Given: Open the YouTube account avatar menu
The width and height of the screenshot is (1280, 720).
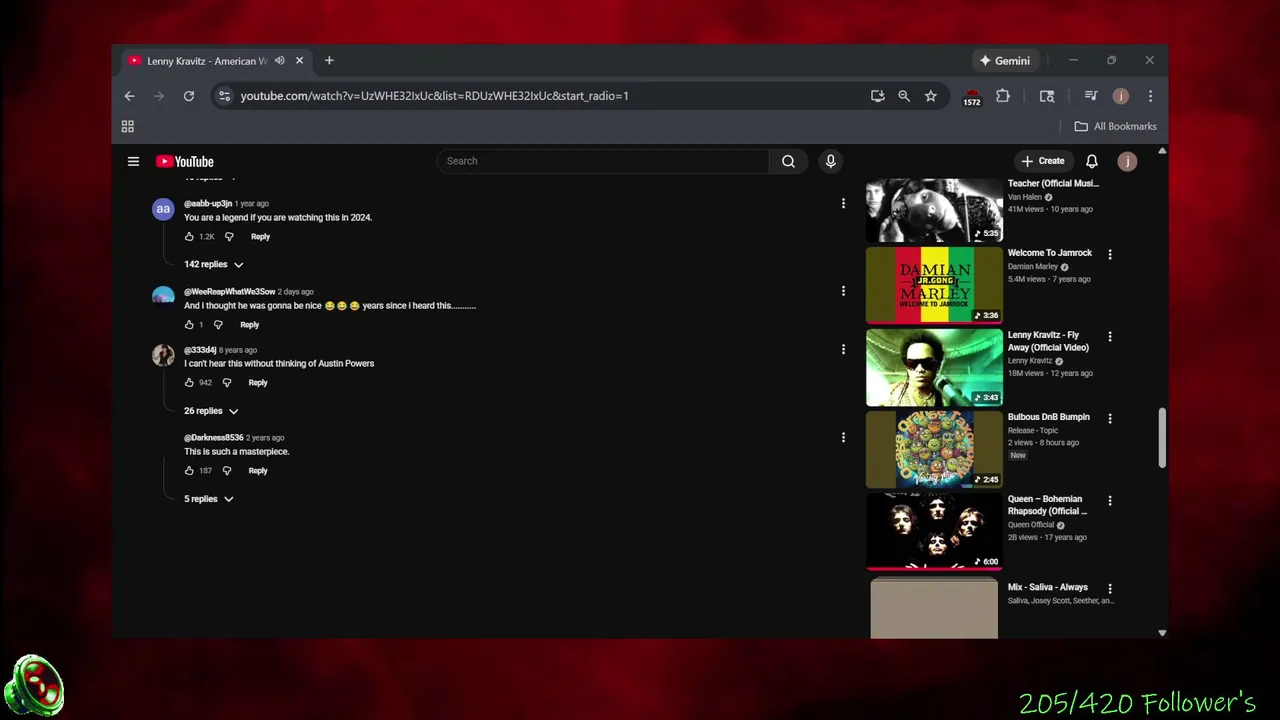Looking at the screenshot, I should [1127, 161].
